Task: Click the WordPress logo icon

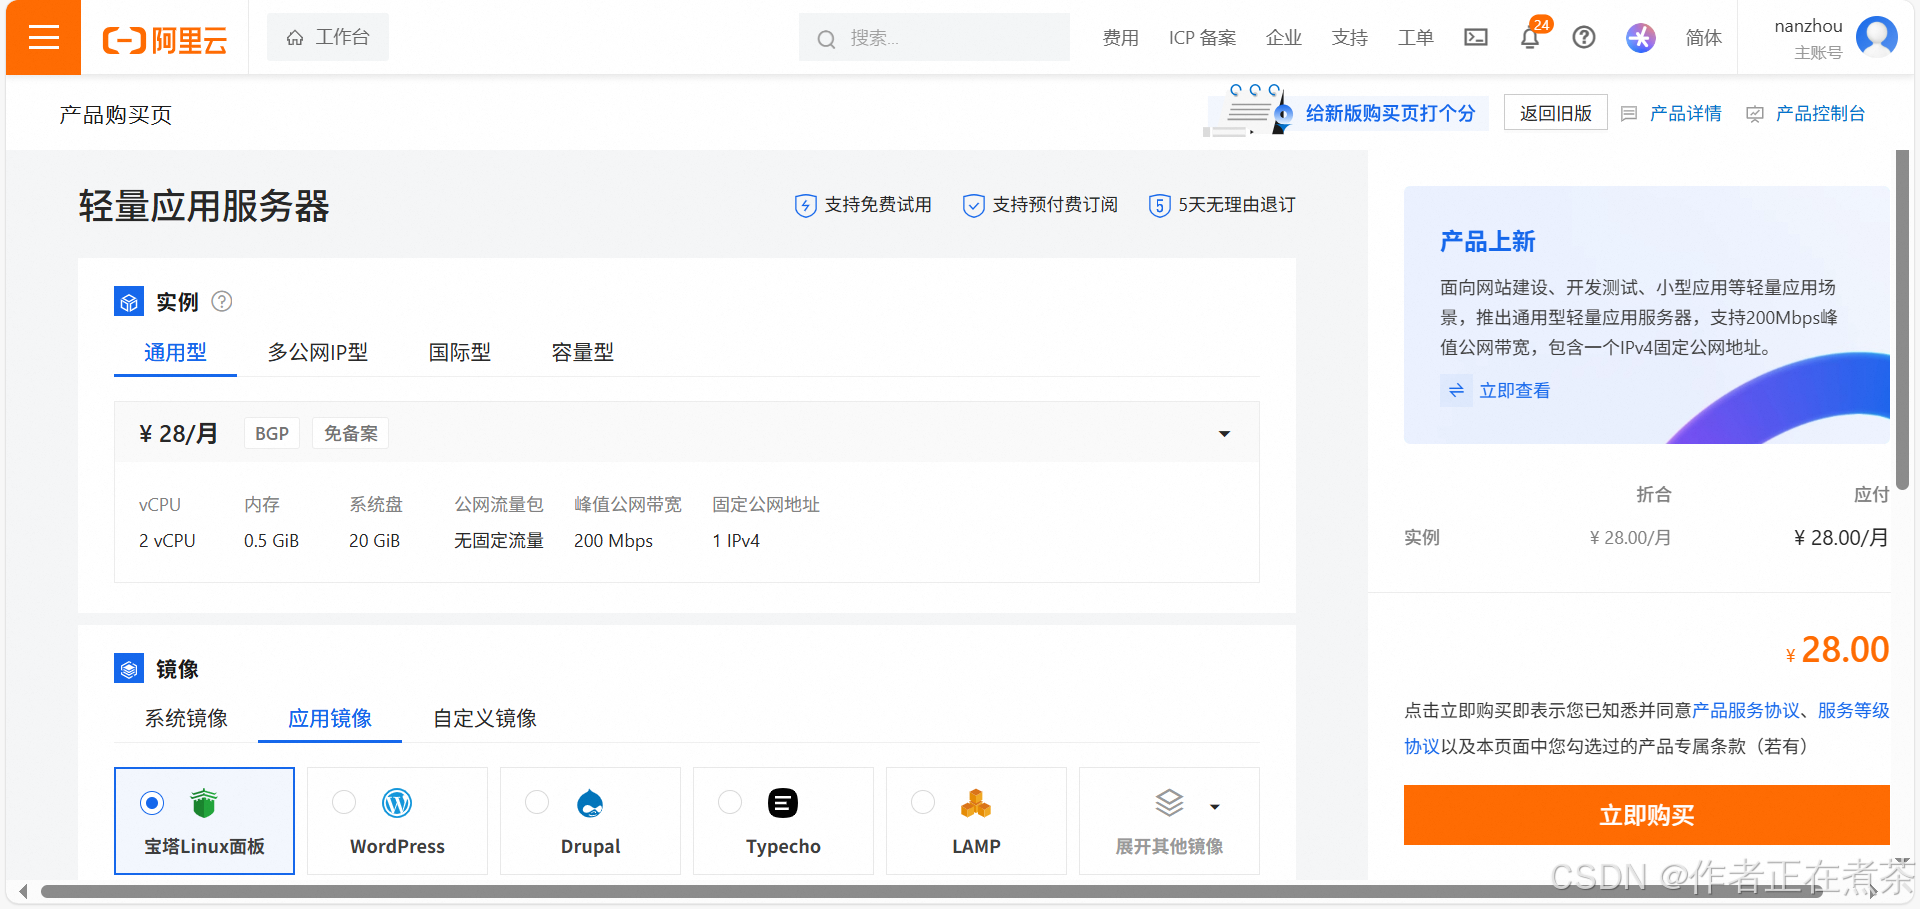Action: 397,802
